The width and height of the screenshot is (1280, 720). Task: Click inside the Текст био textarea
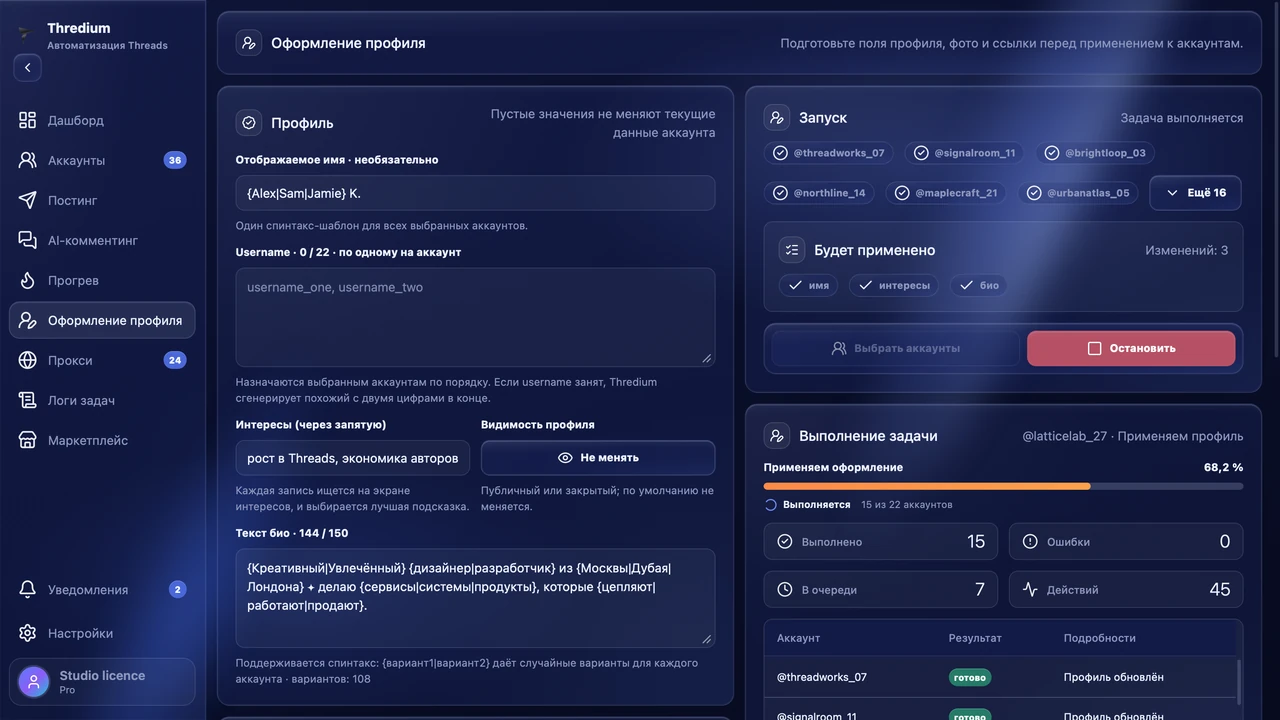pos(475,598)
